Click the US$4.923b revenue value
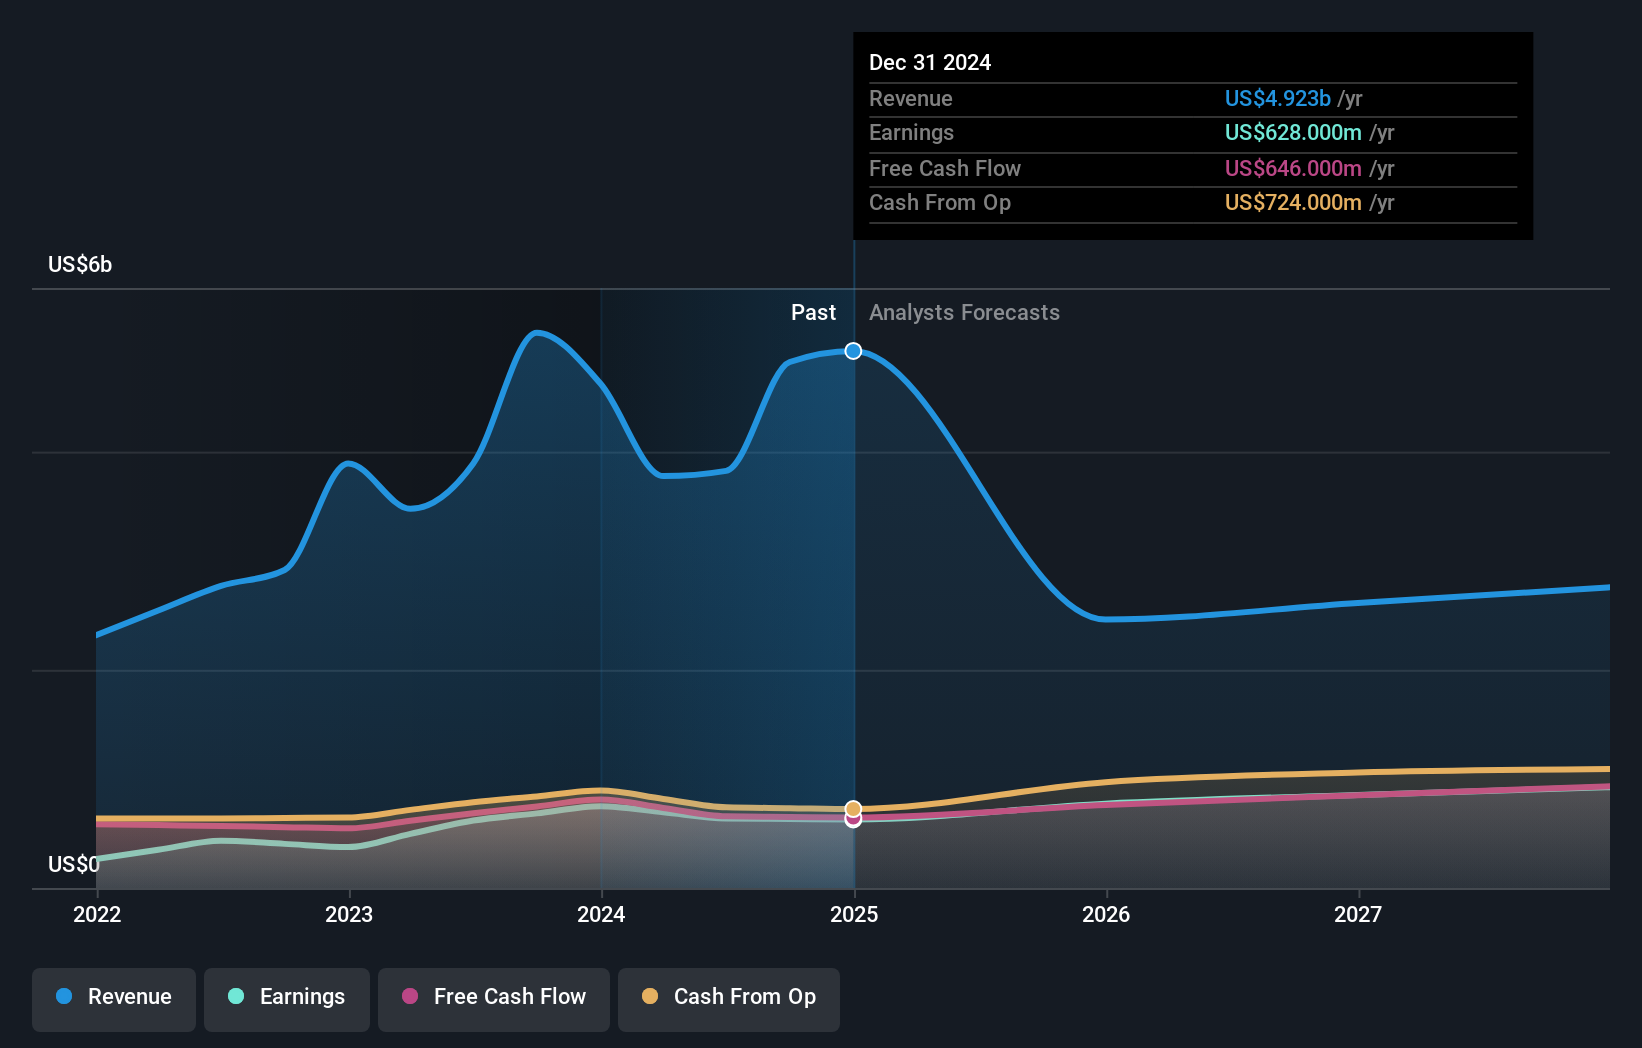Image resolution: width=1642 pixels, height=1048 pixels. coord(1278,99)
